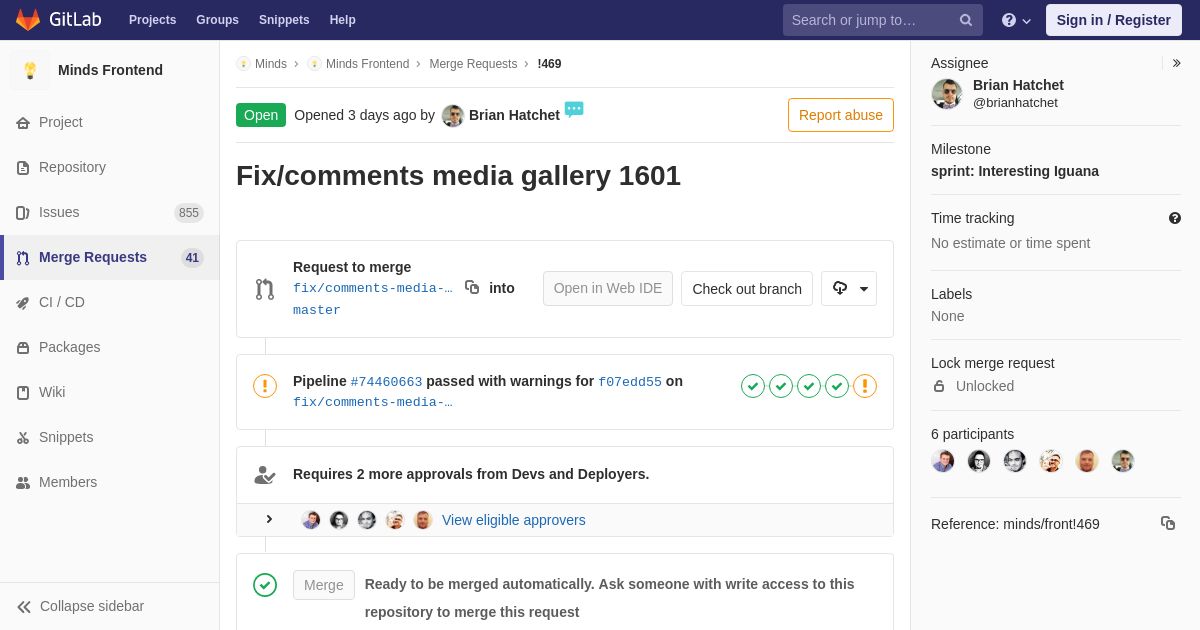Open pipeline #74460663 link
Viewport: 1200px width, 630px height.
[386, 382]
